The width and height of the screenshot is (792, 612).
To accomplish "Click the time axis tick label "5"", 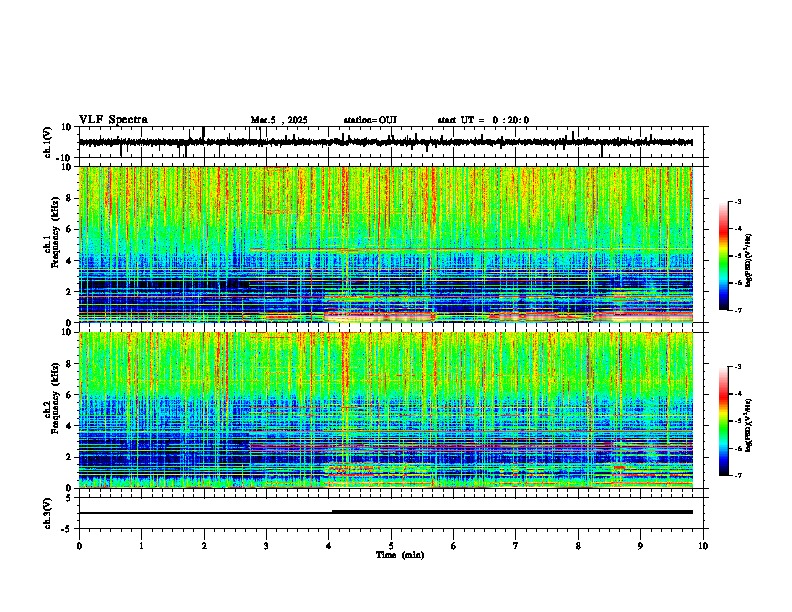I will click(x=391, y=546).
